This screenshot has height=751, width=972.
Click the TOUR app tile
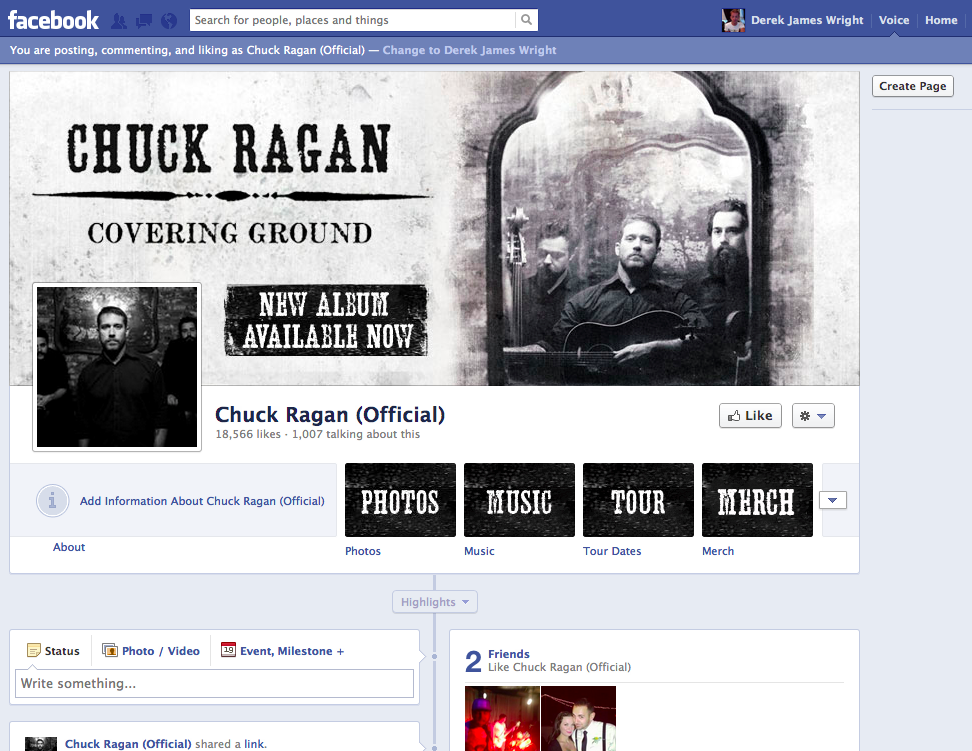638,500
